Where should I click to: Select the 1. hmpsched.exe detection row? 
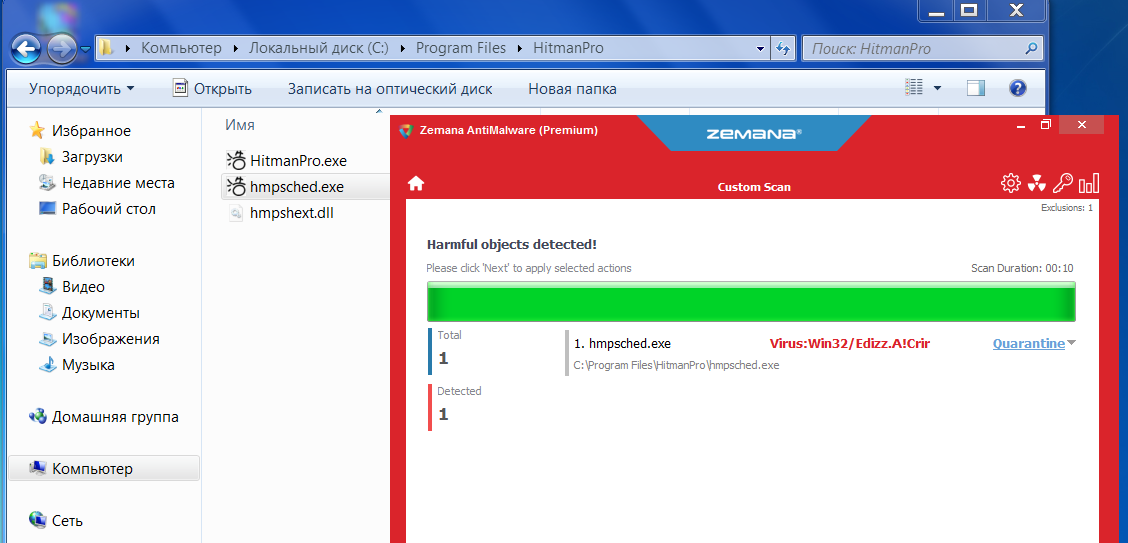click(821, 353)
